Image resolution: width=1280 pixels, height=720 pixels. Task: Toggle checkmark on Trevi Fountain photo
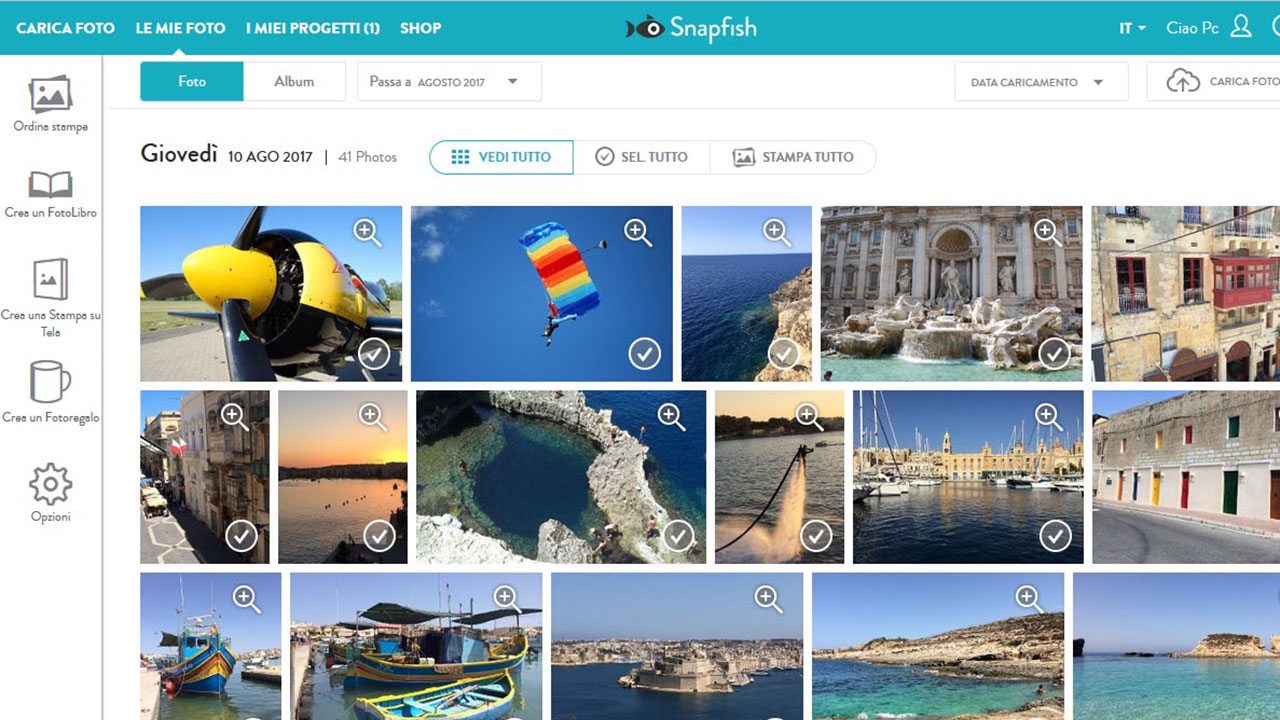click(1054, 354)
